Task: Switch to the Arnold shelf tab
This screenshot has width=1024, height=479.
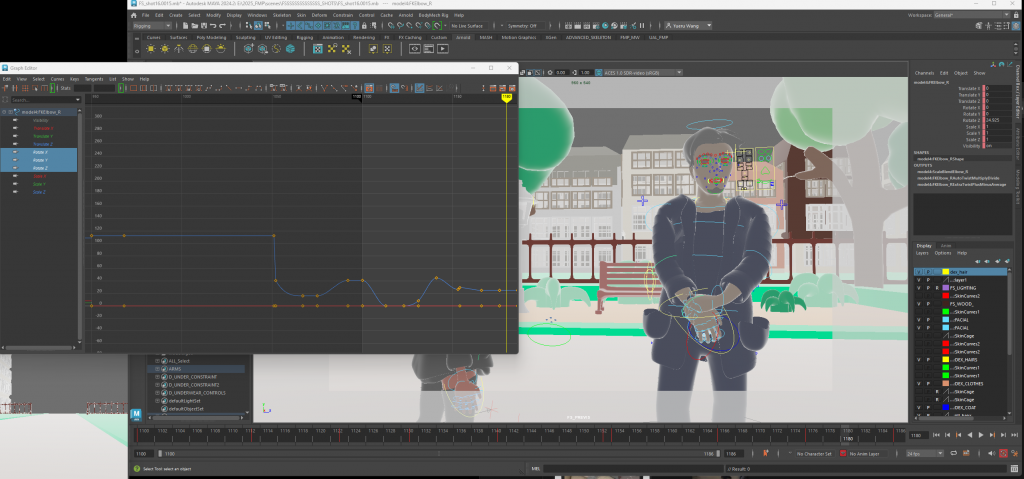Action: pos(463,37)
